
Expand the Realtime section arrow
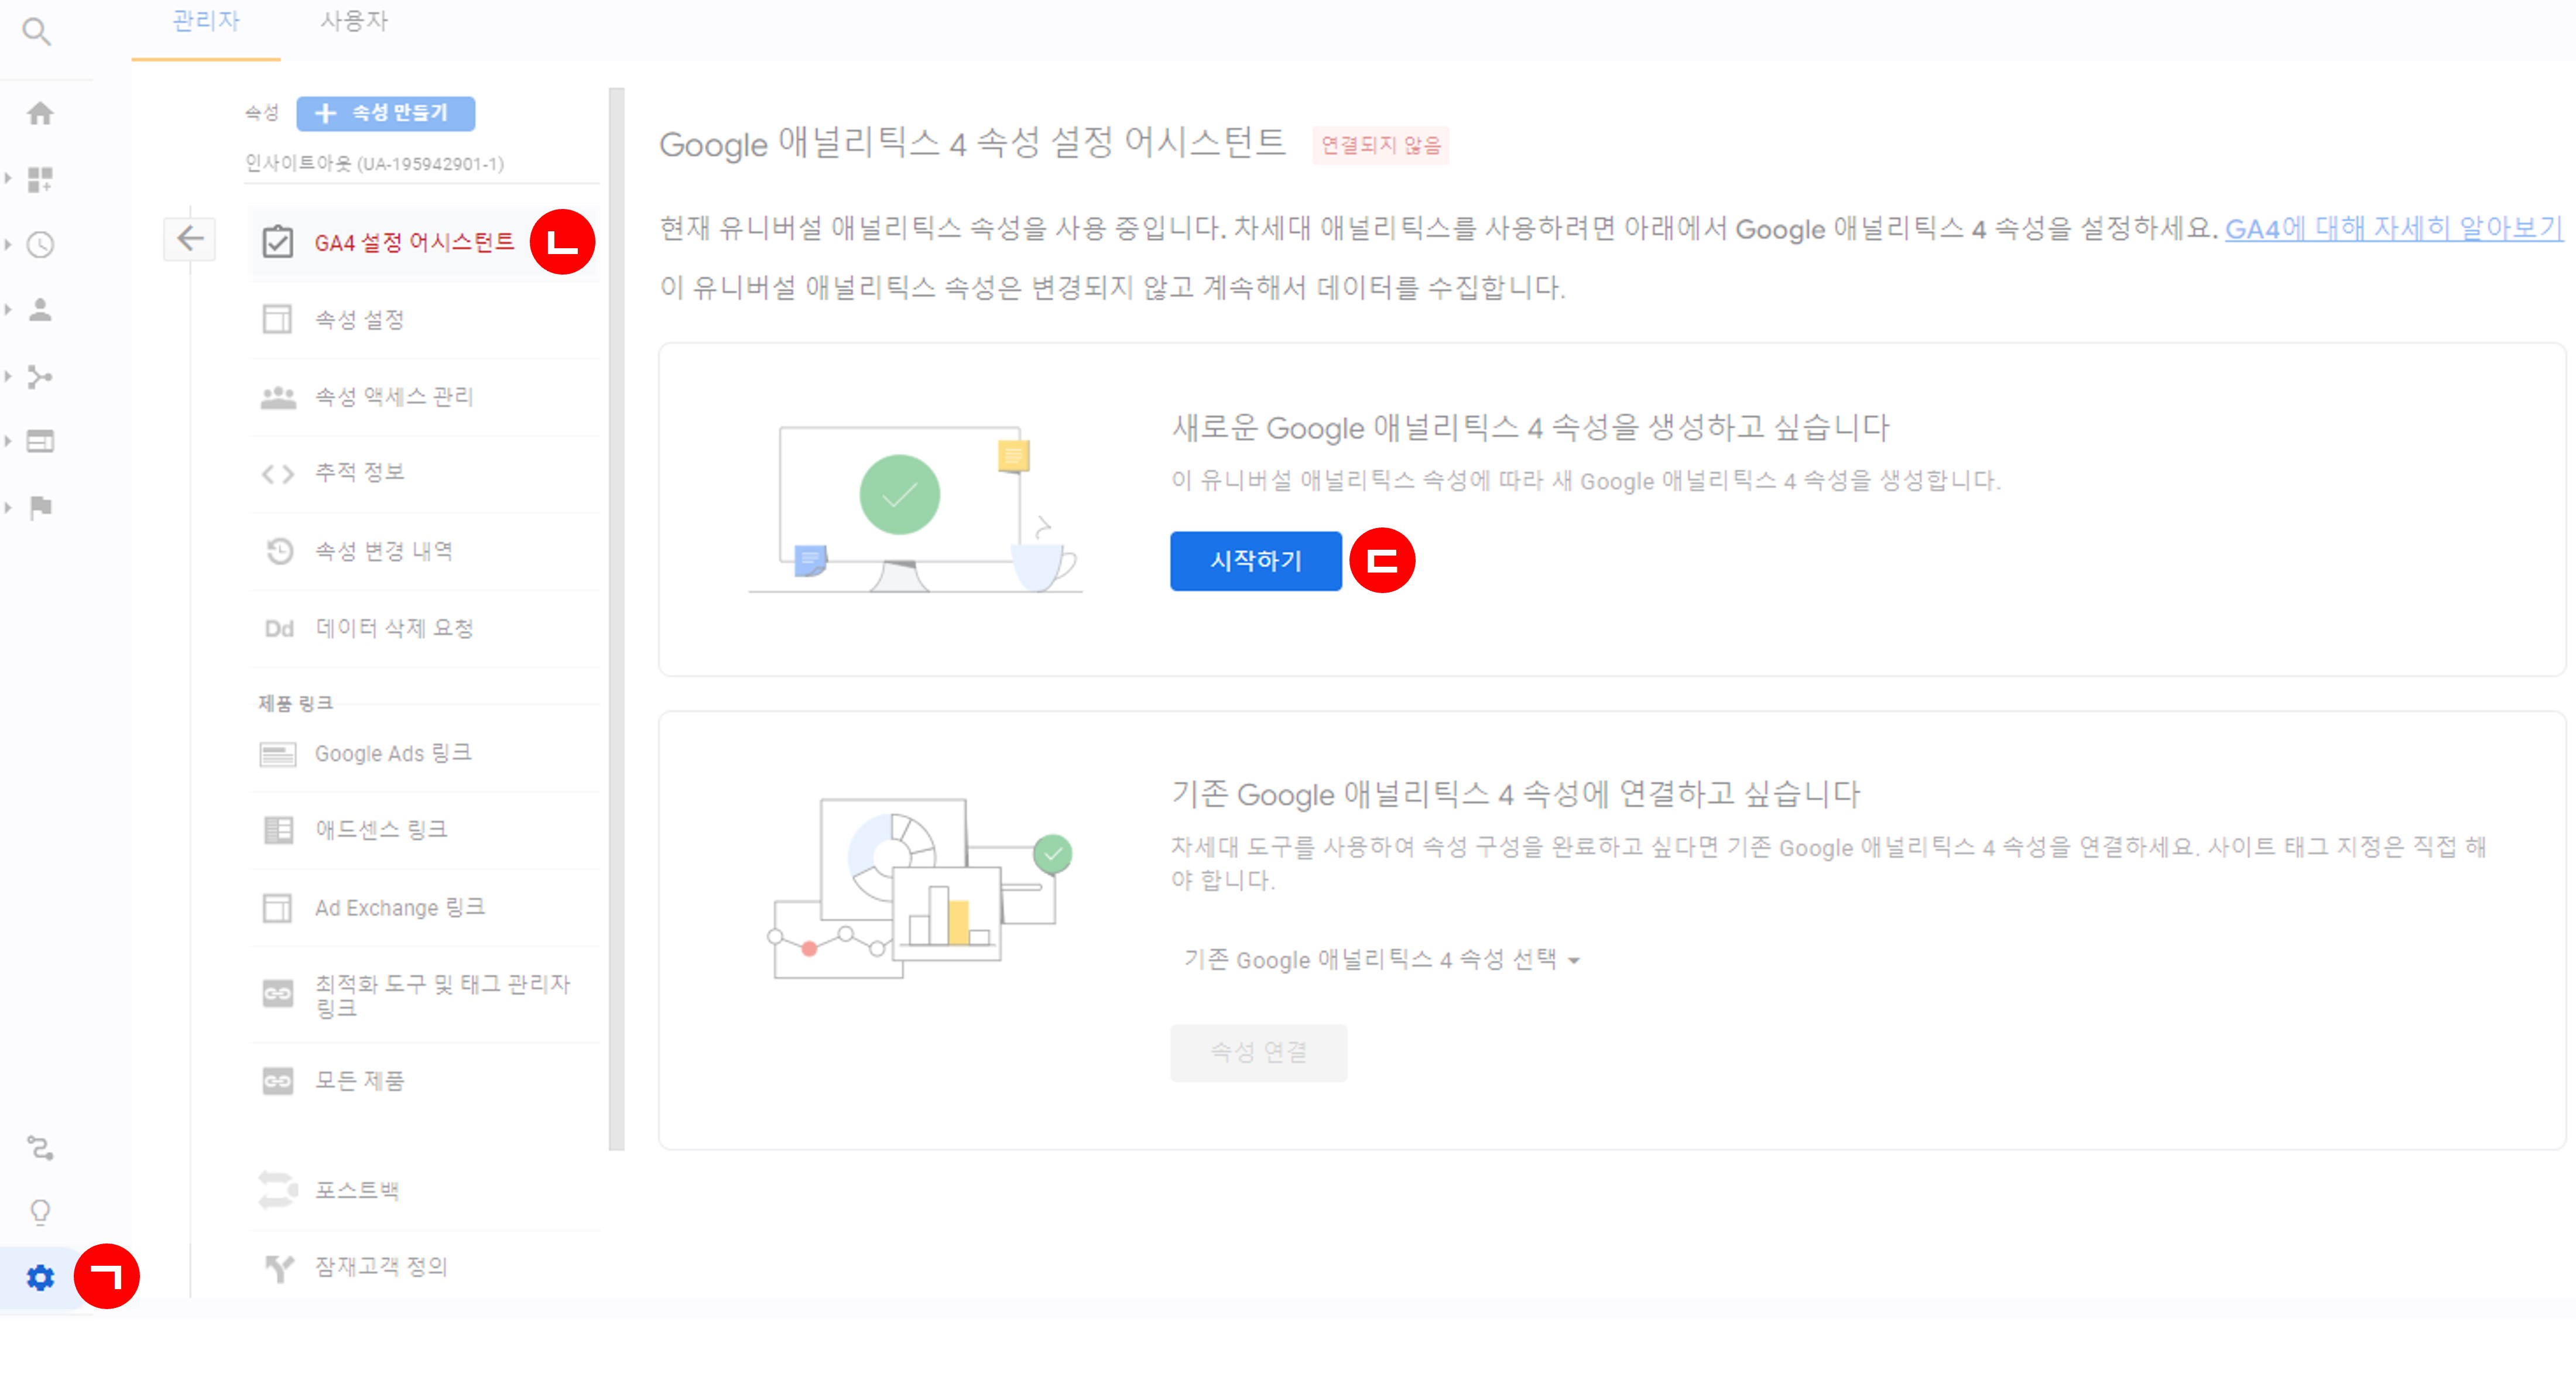[x=8, y=245]
